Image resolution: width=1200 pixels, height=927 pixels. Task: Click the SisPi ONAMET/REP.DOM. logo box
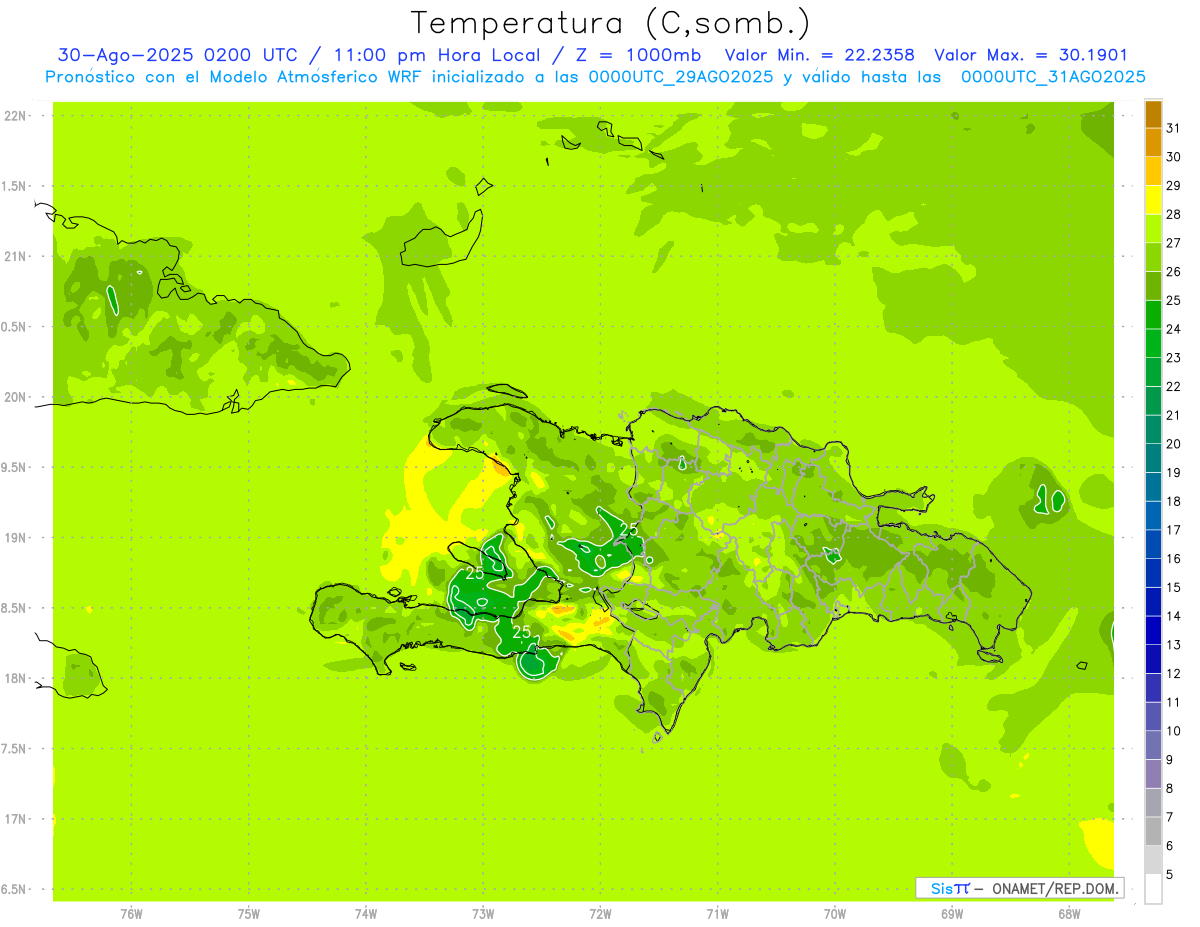pyautogui.click(x=1019, y=888)
